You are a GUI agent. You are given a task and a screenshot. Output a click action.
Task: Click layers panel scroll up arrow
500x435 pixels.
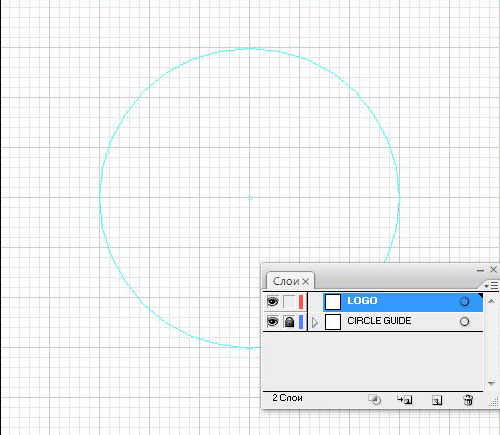point(491,301)
